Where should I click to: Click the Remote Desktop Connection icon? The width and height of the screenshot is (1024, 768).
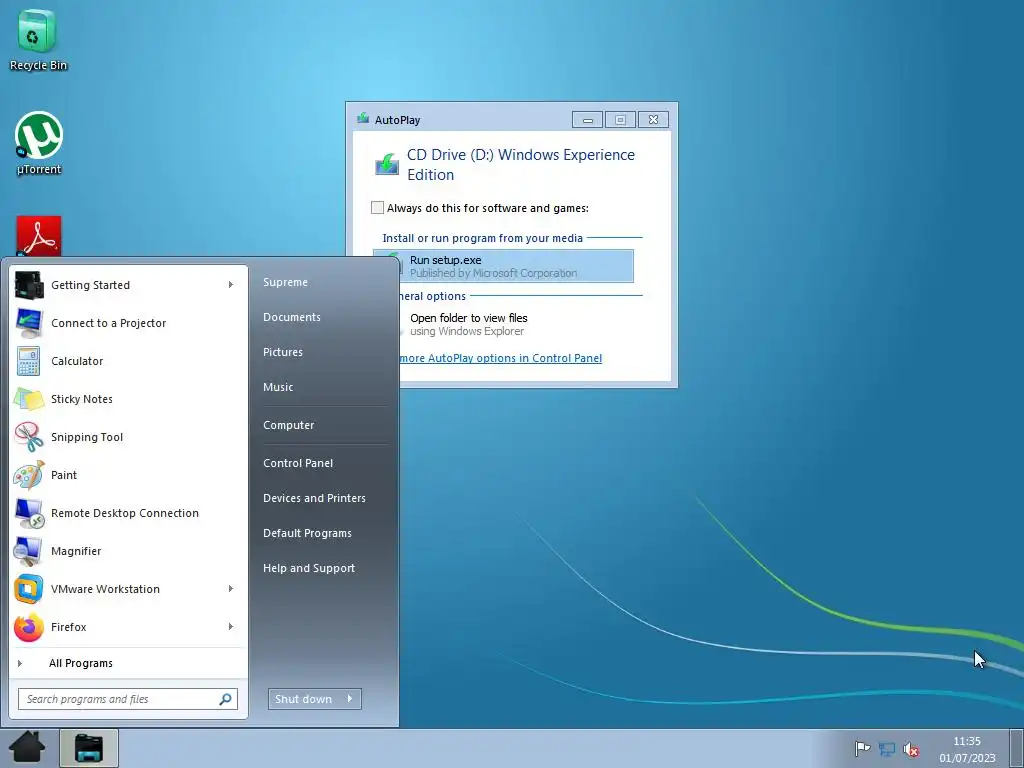[29, 513]
